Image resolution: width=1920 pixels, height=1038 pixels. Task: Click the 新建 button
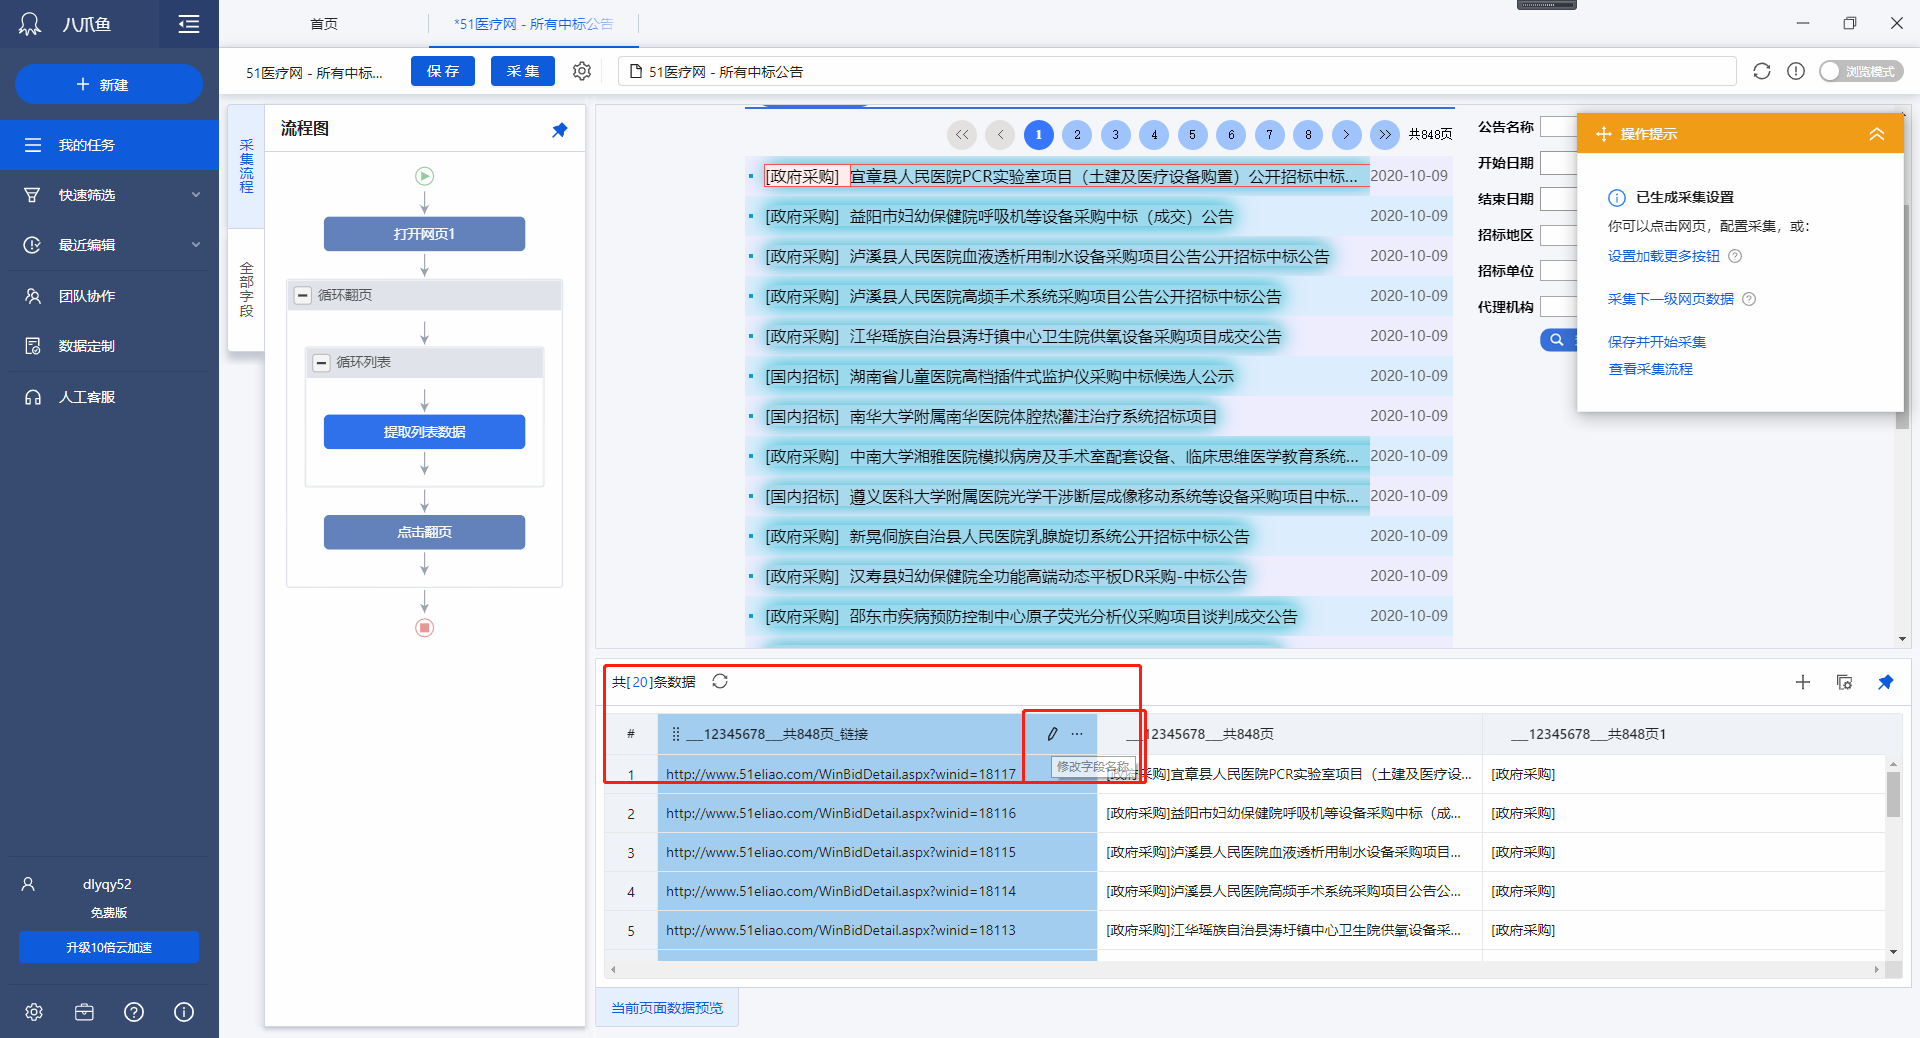click(x=109, y=85)
